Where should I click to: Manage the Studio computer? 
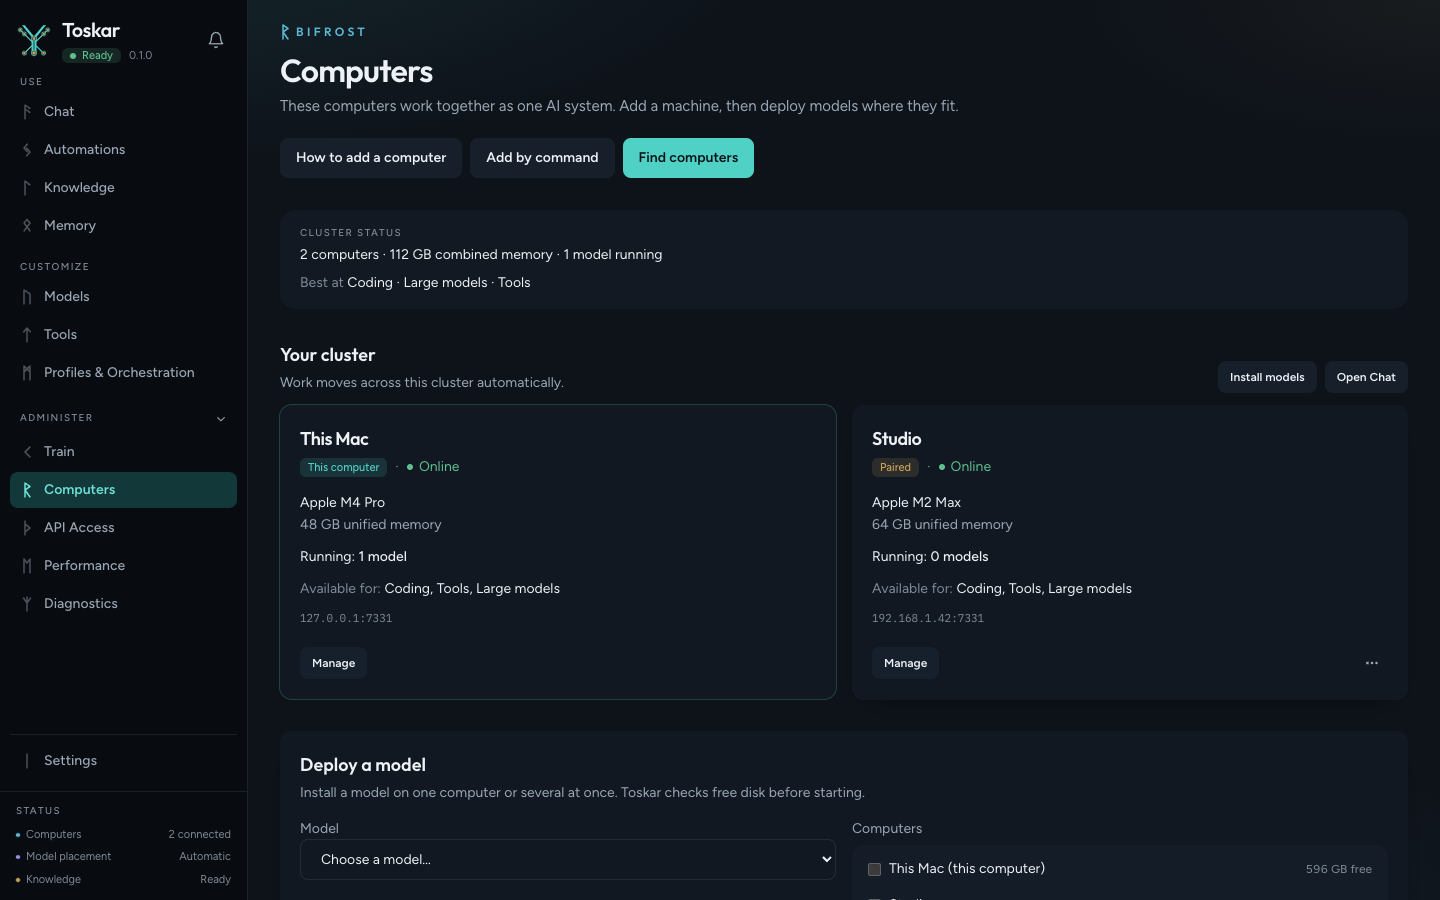905,663
